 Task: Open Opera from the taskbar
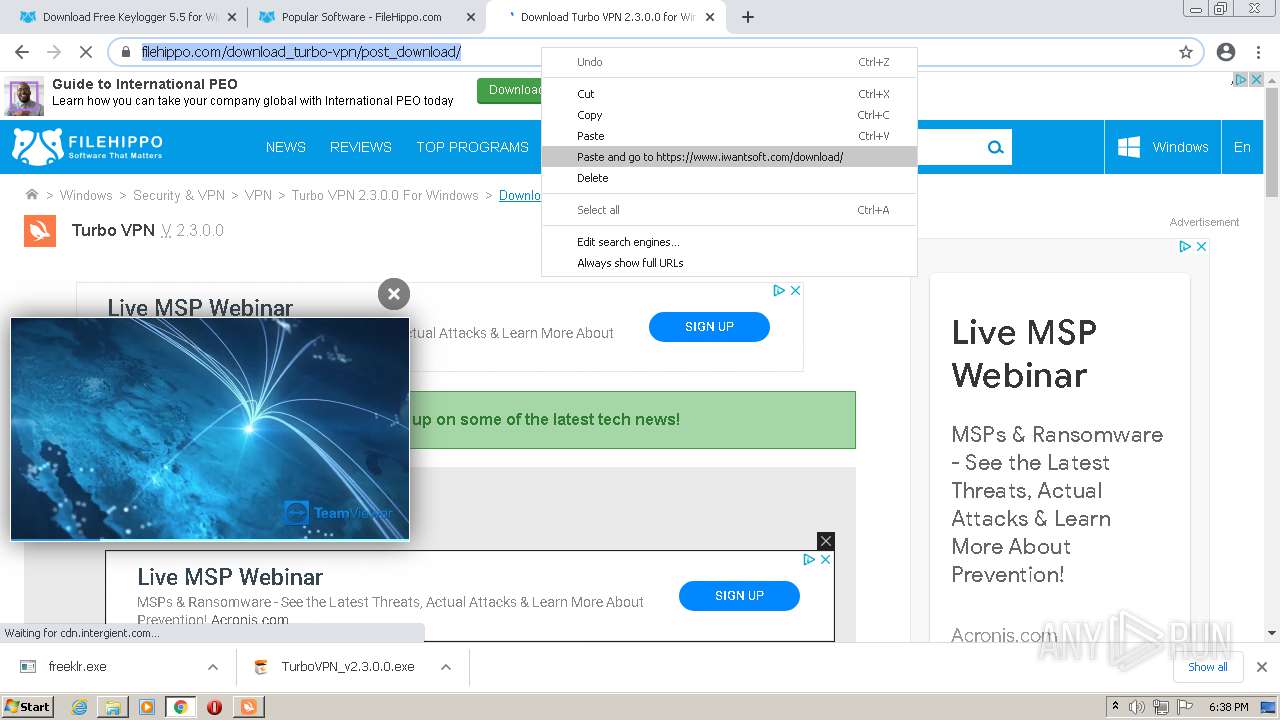pos(214,707)
